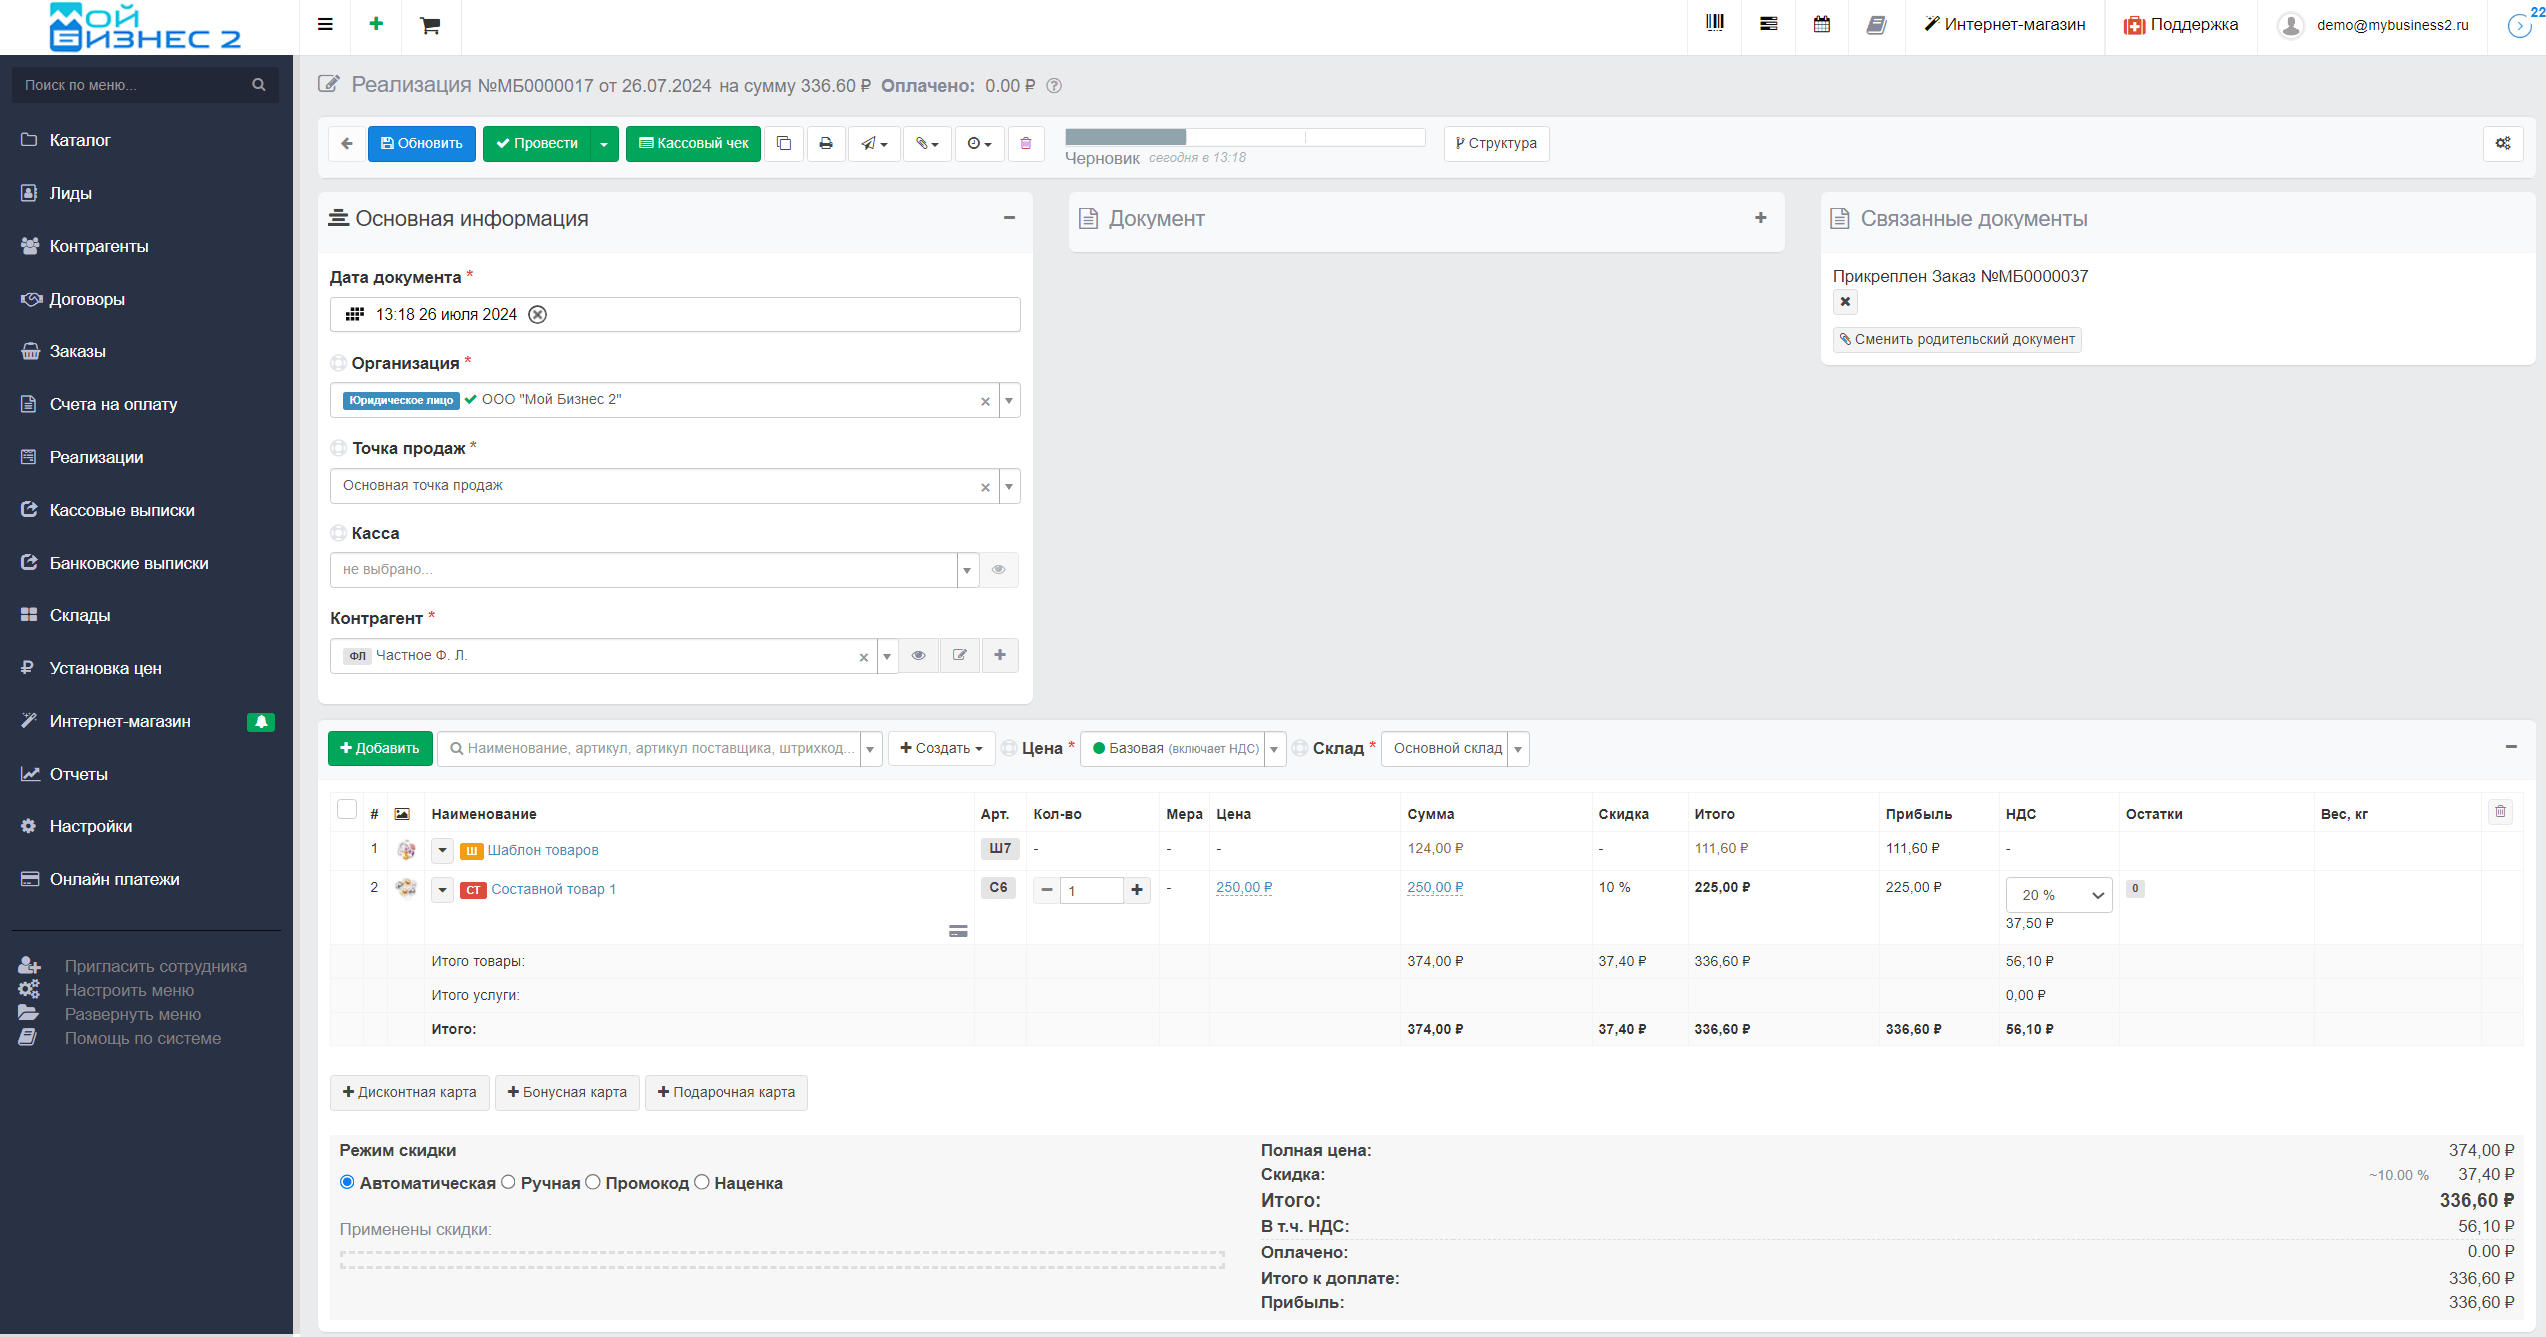Click the barcode scanner icon in top bar
The width and height of the screenshot is (2546, 1337).
(1714, 24)
